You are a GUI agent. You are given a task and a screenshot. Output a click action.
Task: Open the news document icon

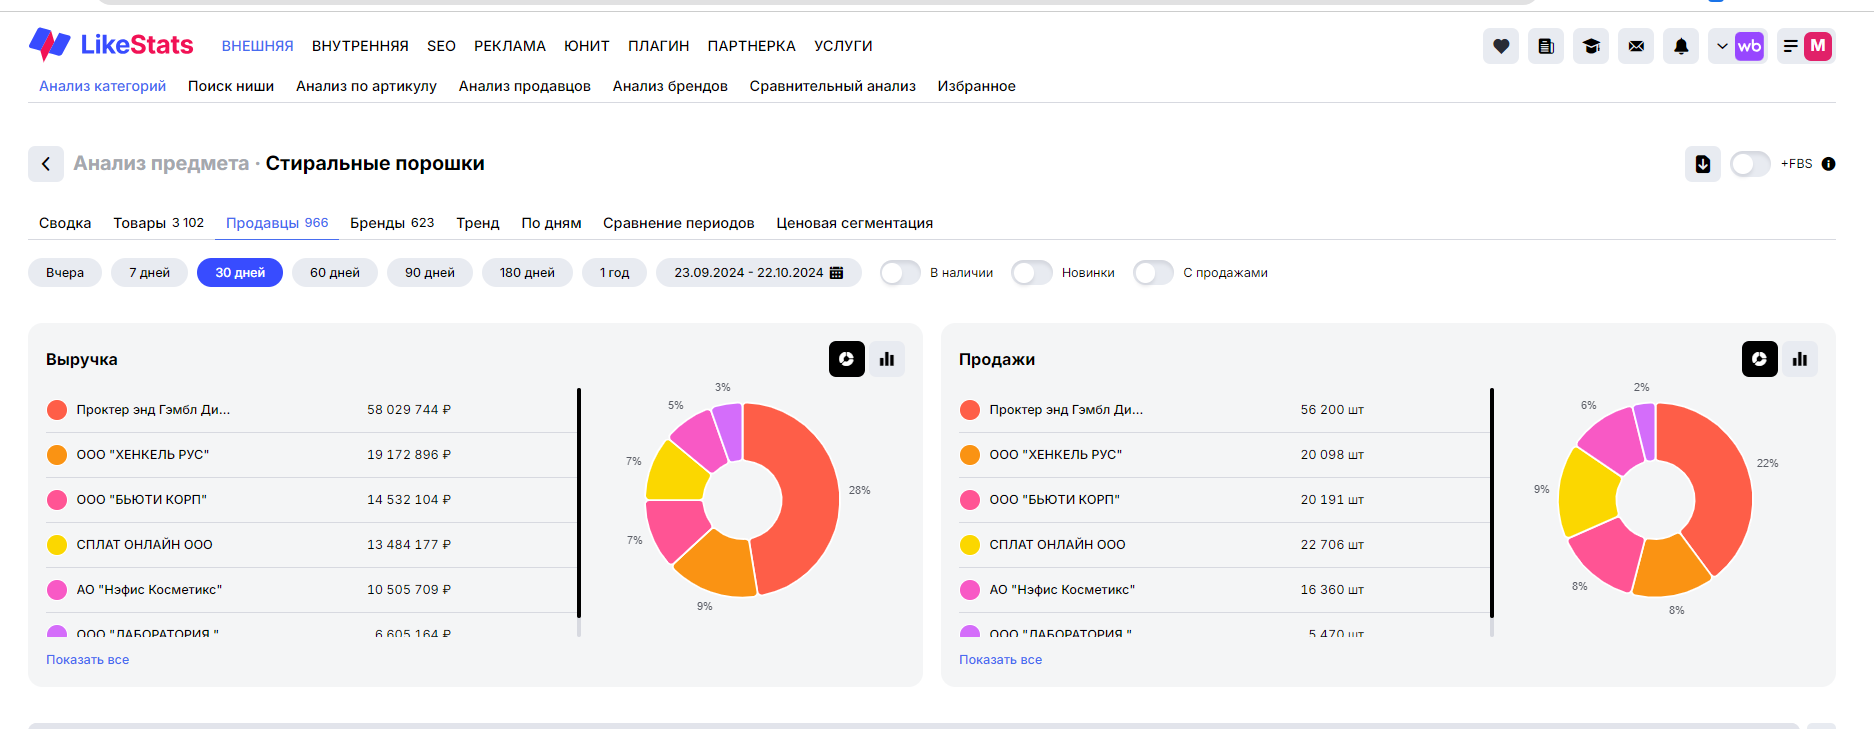tap(1546, 46)
